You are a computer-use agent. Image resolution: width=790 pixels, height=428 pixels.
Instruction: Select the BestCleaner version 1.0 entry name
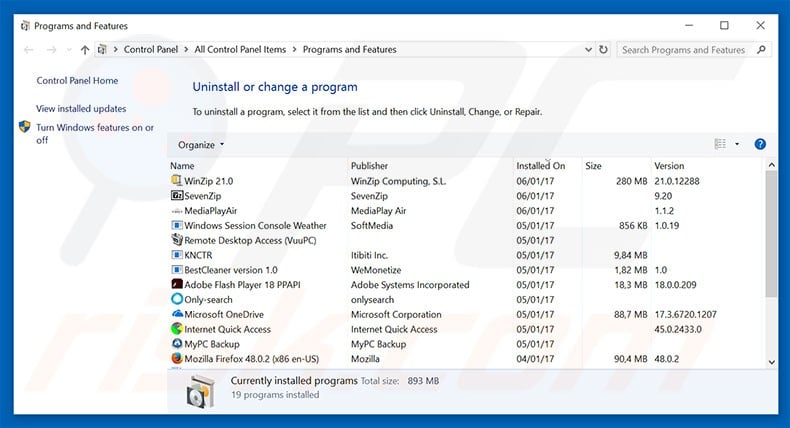coord(231,270)
